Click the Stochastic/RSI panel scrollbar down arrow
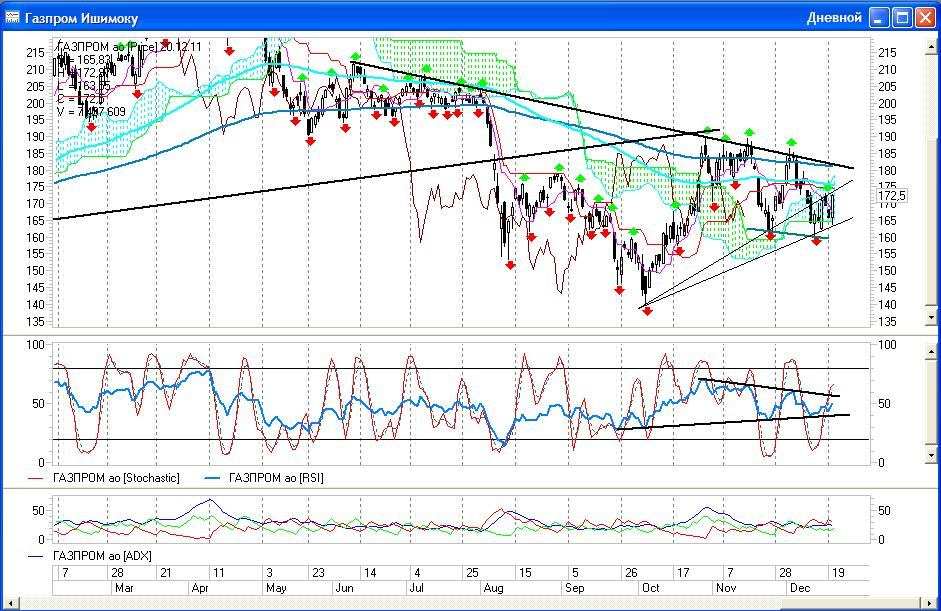Image resolution: width=941 pixels, height=611 pixels. tap(931, 456)
